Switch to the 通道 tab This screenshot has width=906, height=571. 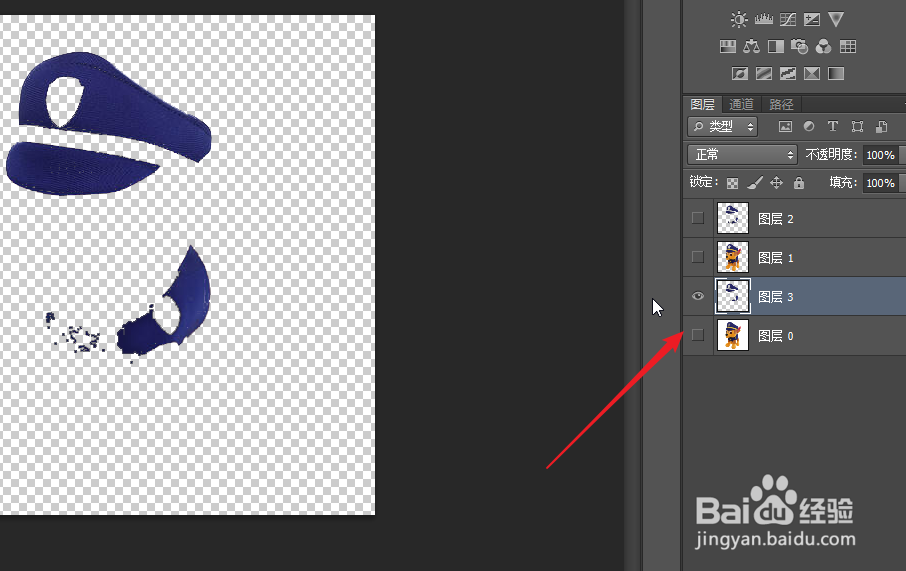(741, 104)
